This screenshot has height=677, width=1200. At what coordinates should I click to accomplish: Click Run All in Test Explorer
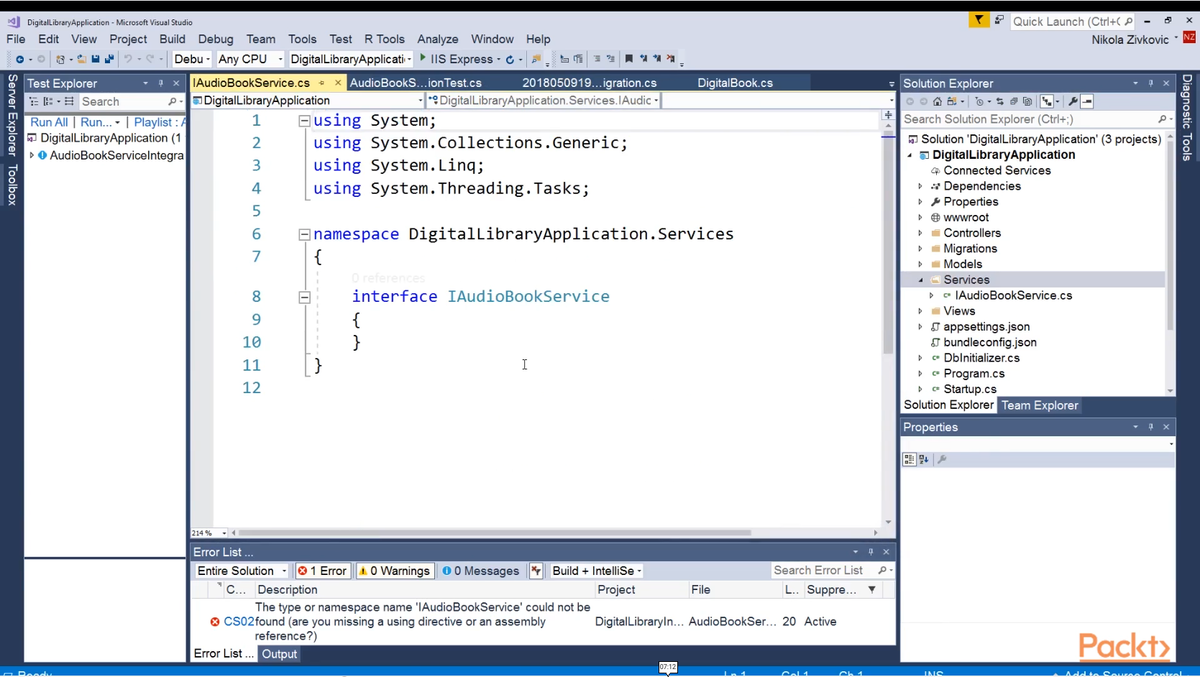point(49,122)
